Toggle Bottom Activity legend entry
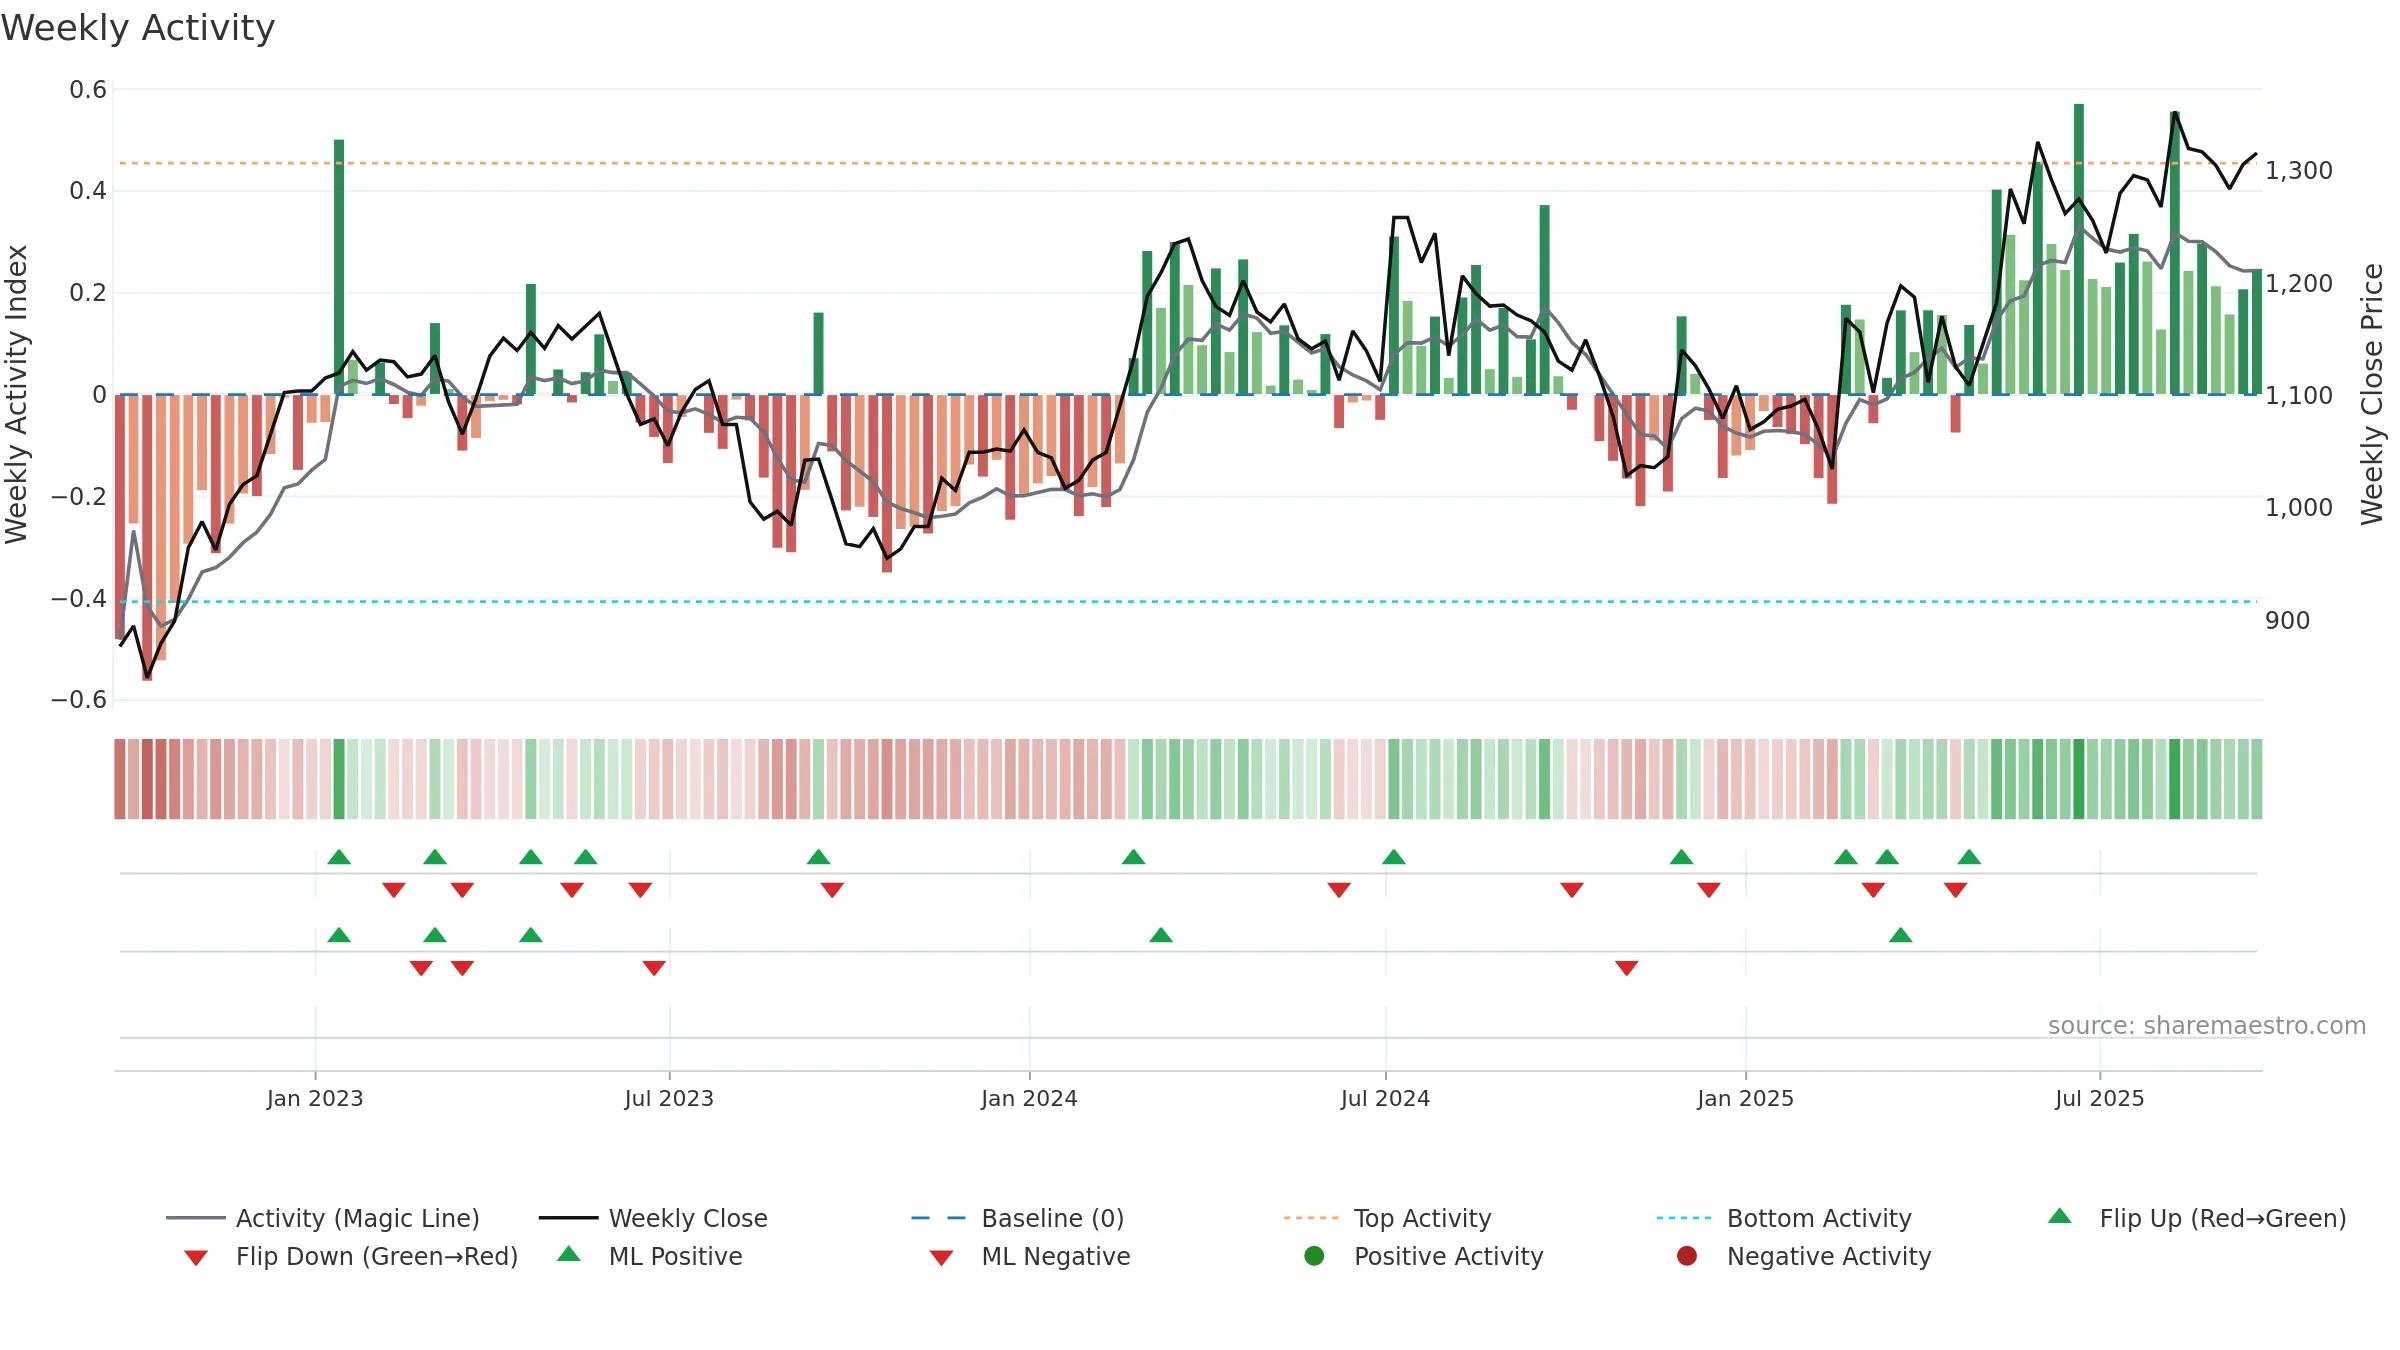This screenshot has height=1350, width=2400. 1784,1218
